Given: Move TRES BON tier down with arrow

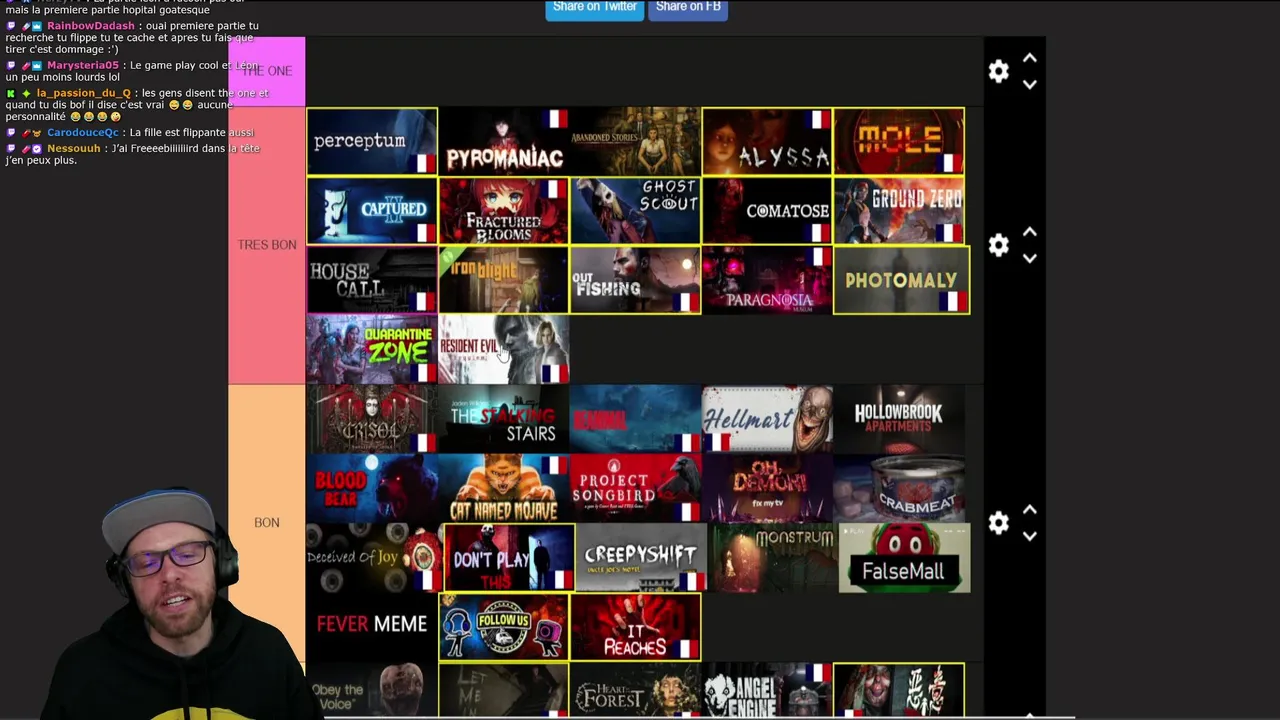Looking at the screenshot, I should pos(1030,258).
